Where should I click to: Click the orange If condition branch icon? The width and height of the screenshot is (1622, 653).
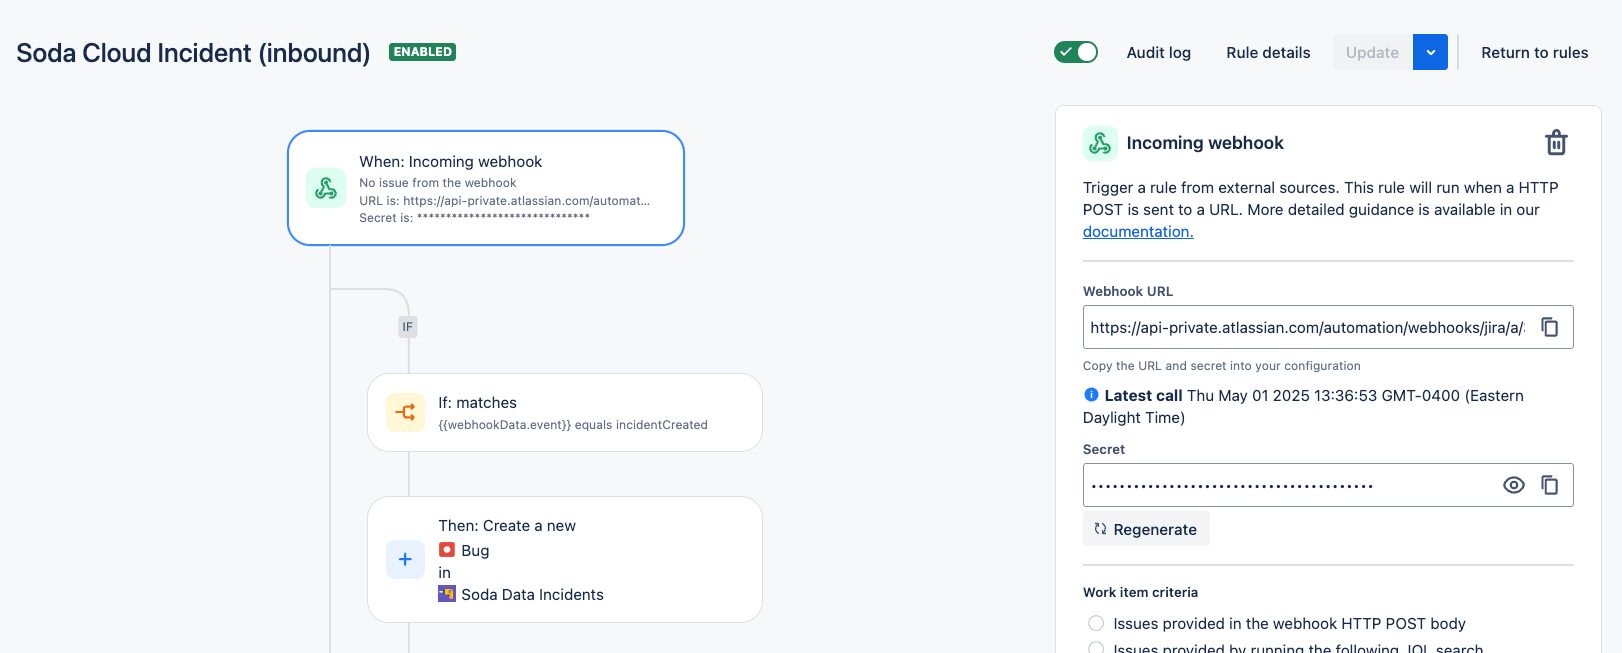click(405, 412)
